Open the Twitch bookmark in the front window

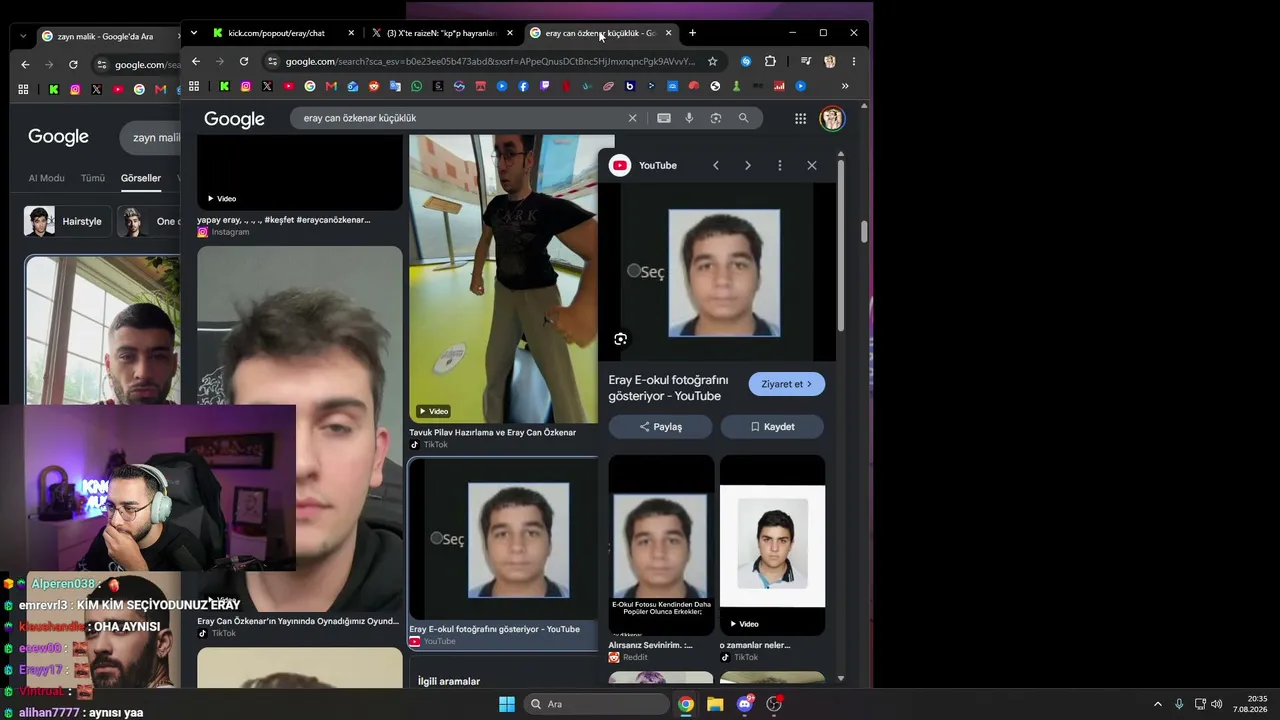click(x=545, y=86)
